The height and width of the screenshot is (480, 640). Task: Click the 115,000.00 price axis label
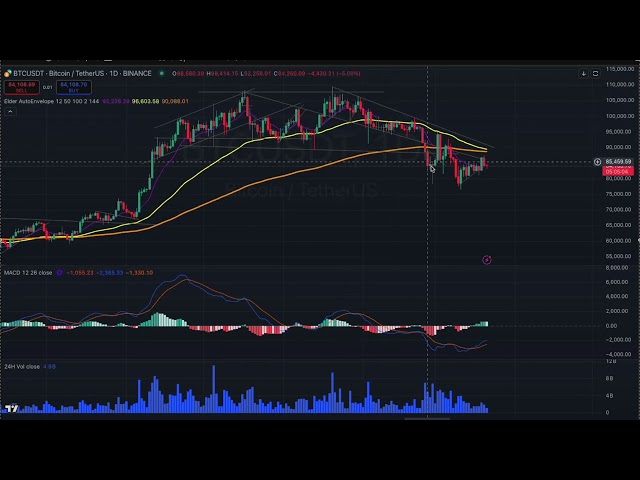point(620,69)
